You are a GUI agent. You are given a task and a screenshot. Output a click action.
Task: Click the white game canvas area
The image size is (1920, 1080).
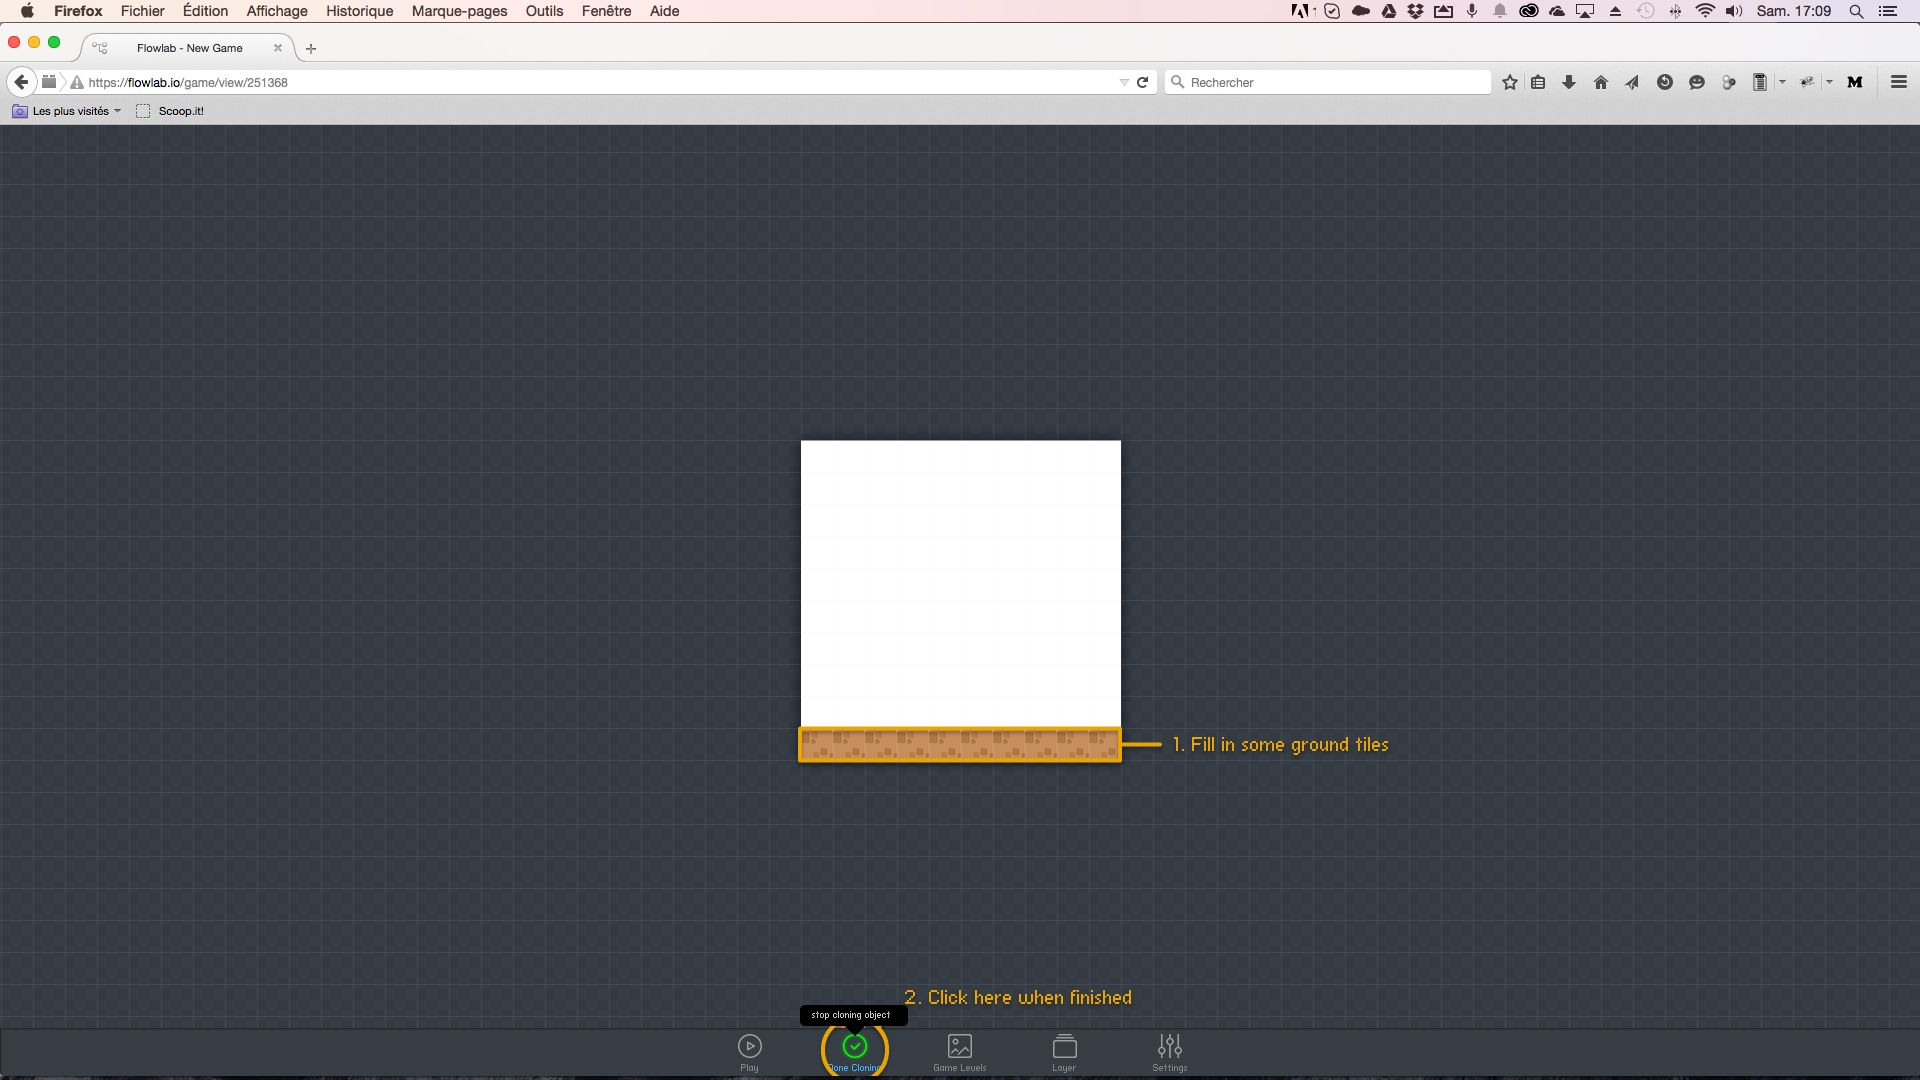click(x=960, y=583)
